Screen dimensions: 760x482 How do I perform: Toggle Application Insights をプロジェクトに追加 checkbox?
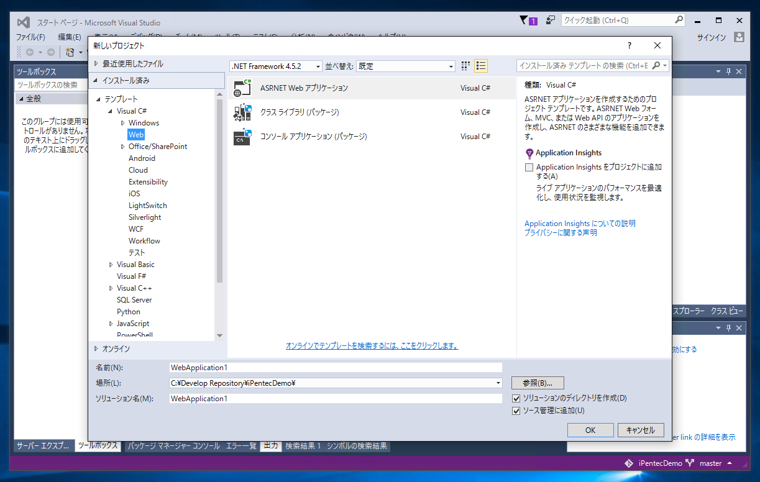point(529,167)
